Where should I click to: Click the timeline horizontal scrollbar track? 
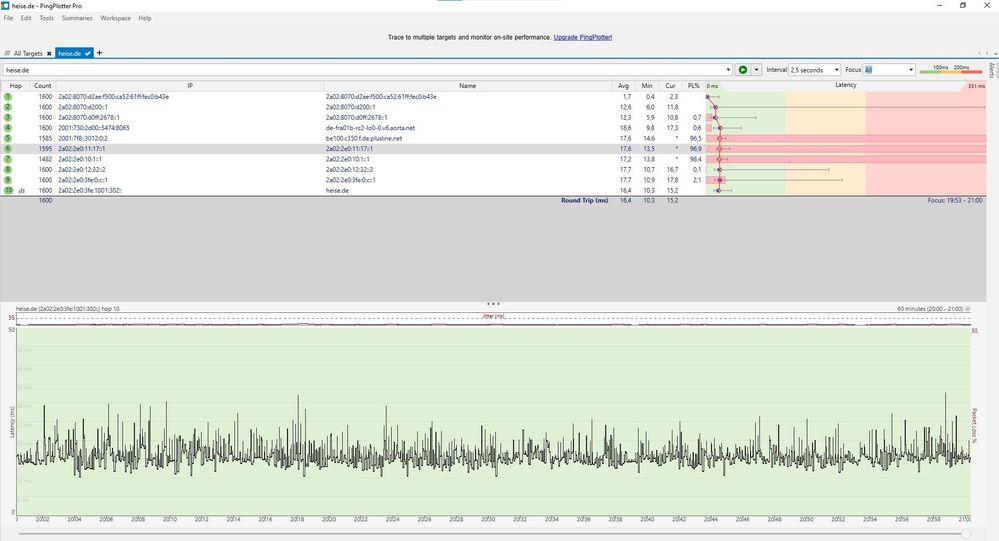pyautogui.click(x=491, y=533)
